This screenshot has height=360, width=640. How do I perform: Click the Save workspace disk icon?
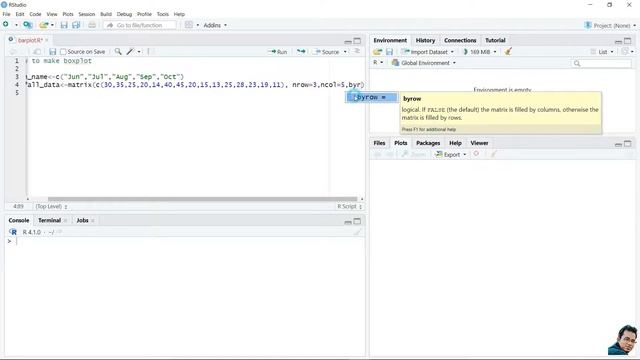pyautogui.click(x=389, y=52)
